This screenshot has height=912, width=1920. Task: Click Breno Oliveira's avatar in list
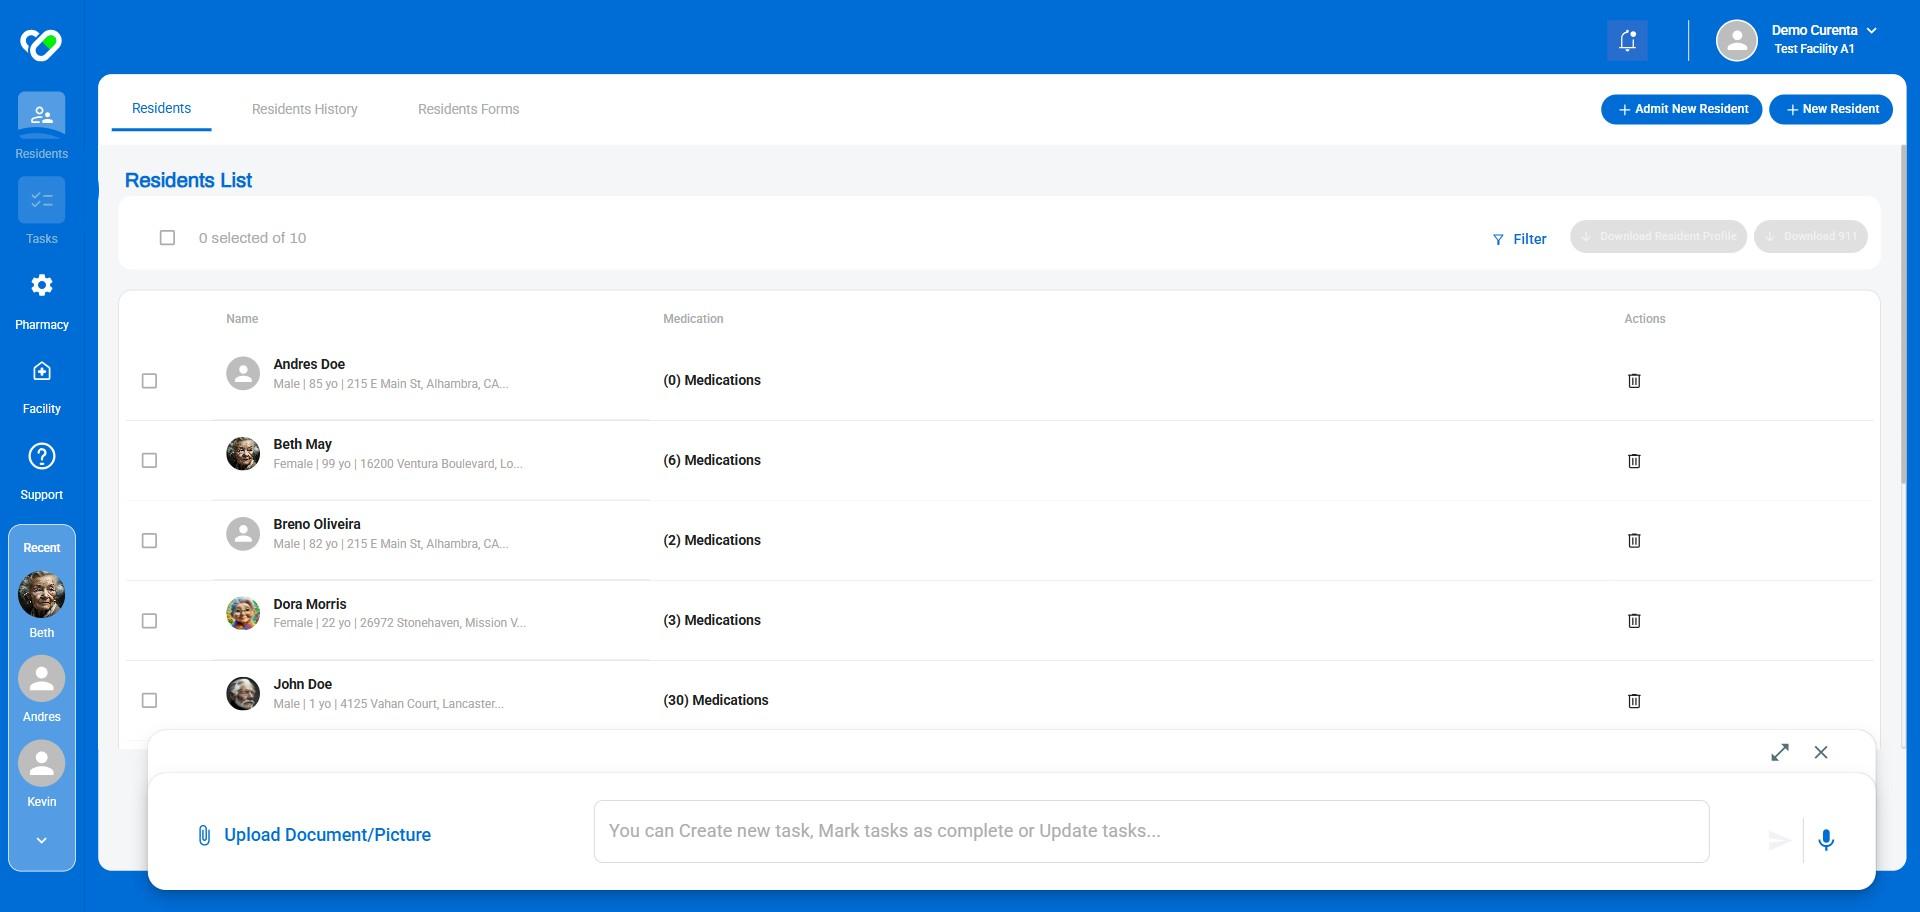click(x=243, y=534)
